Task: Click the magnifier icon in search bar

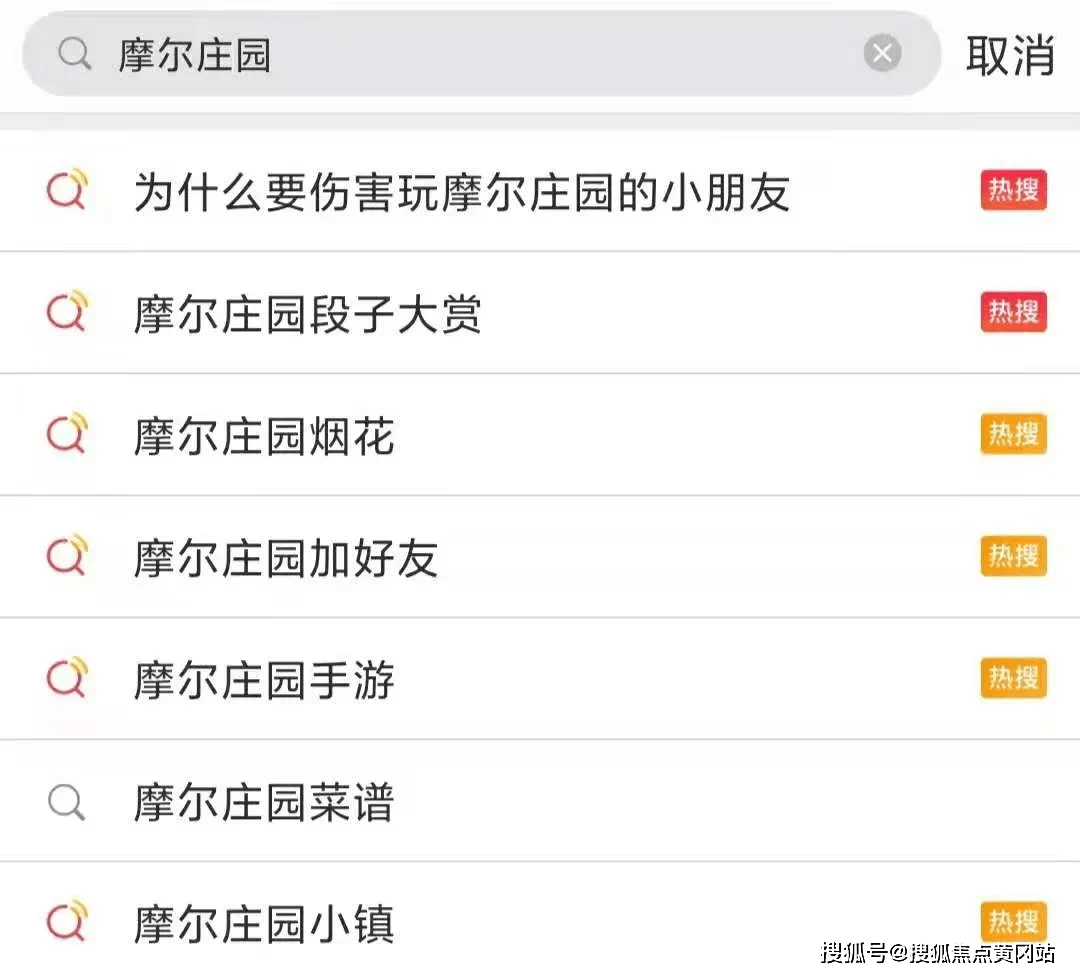Action: point(74,53)
